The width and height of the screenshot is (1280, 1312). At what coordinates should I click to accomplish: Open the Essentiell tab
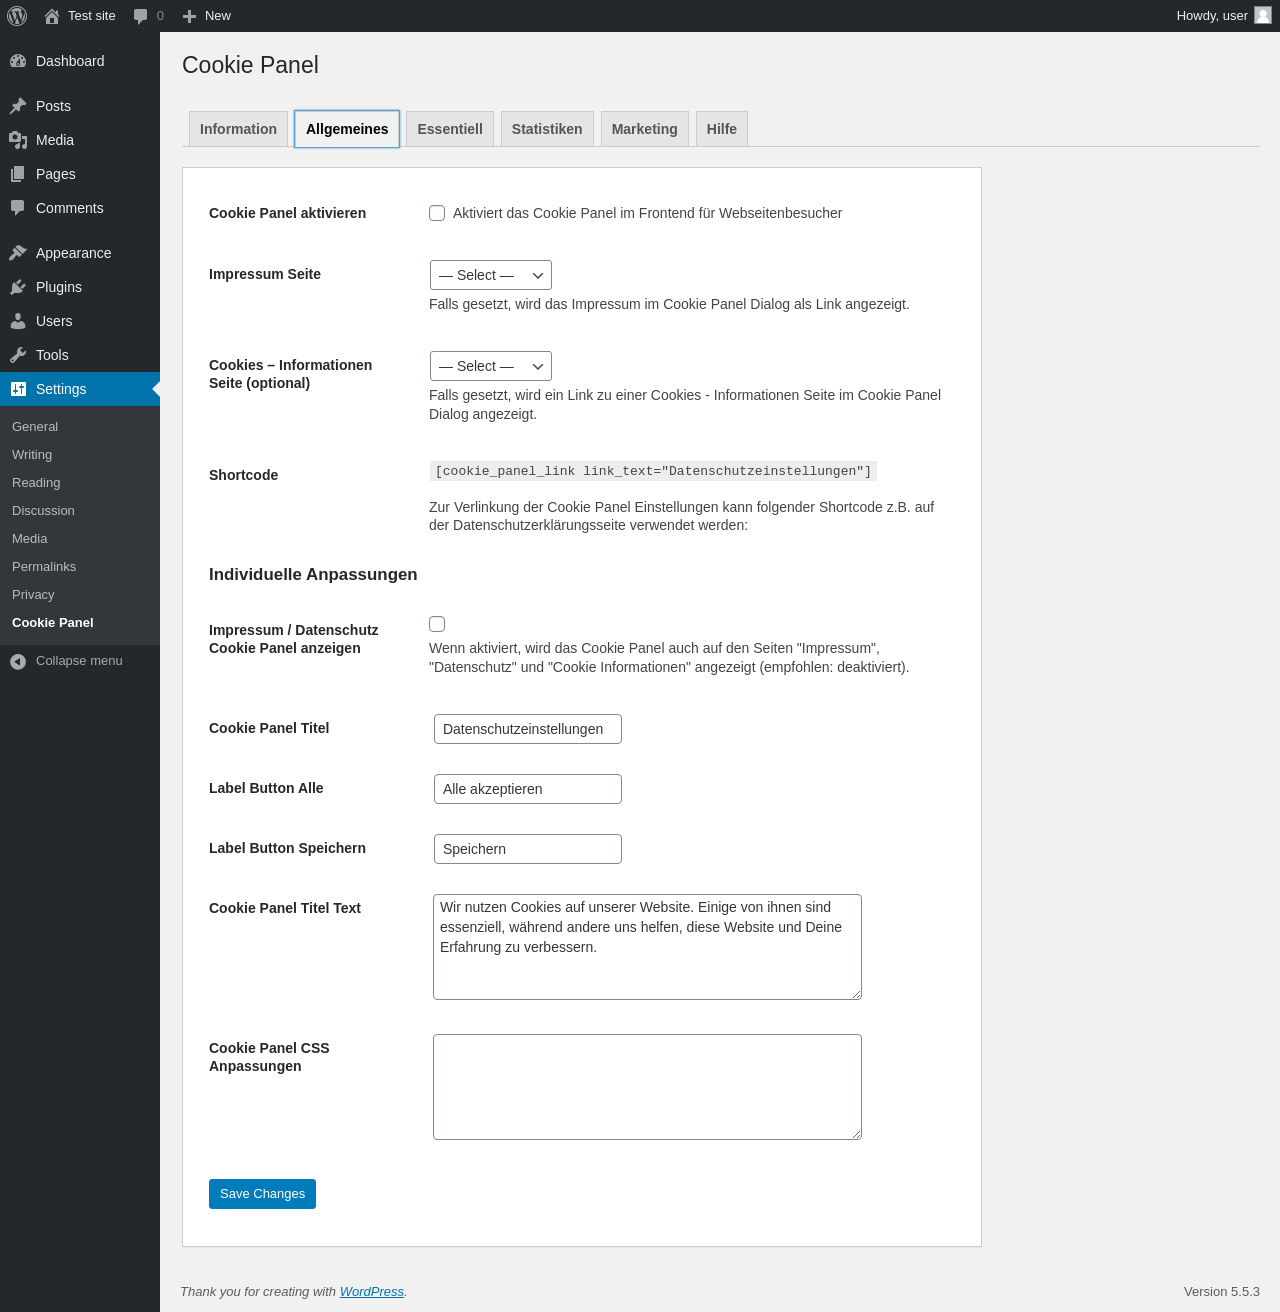450,129
